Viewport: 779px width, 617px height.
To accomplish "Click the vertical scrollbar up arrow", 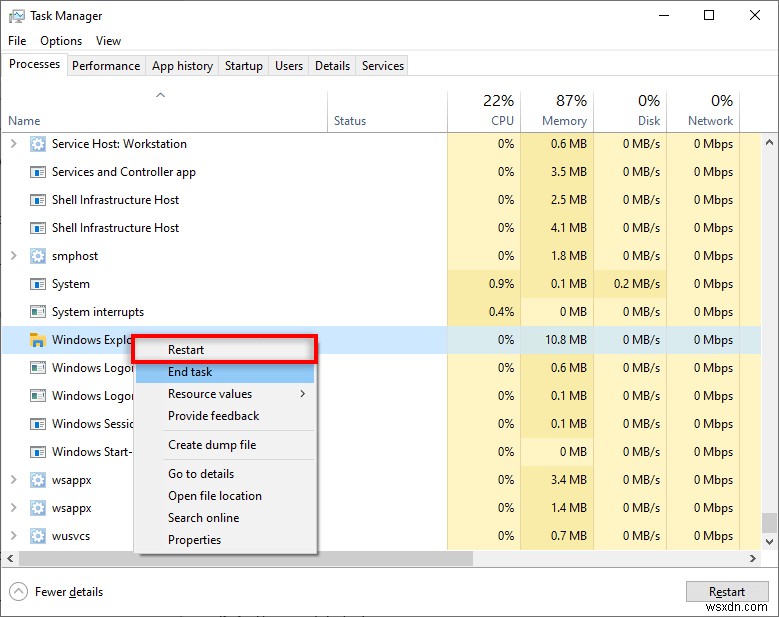I will tap(770, 142).
